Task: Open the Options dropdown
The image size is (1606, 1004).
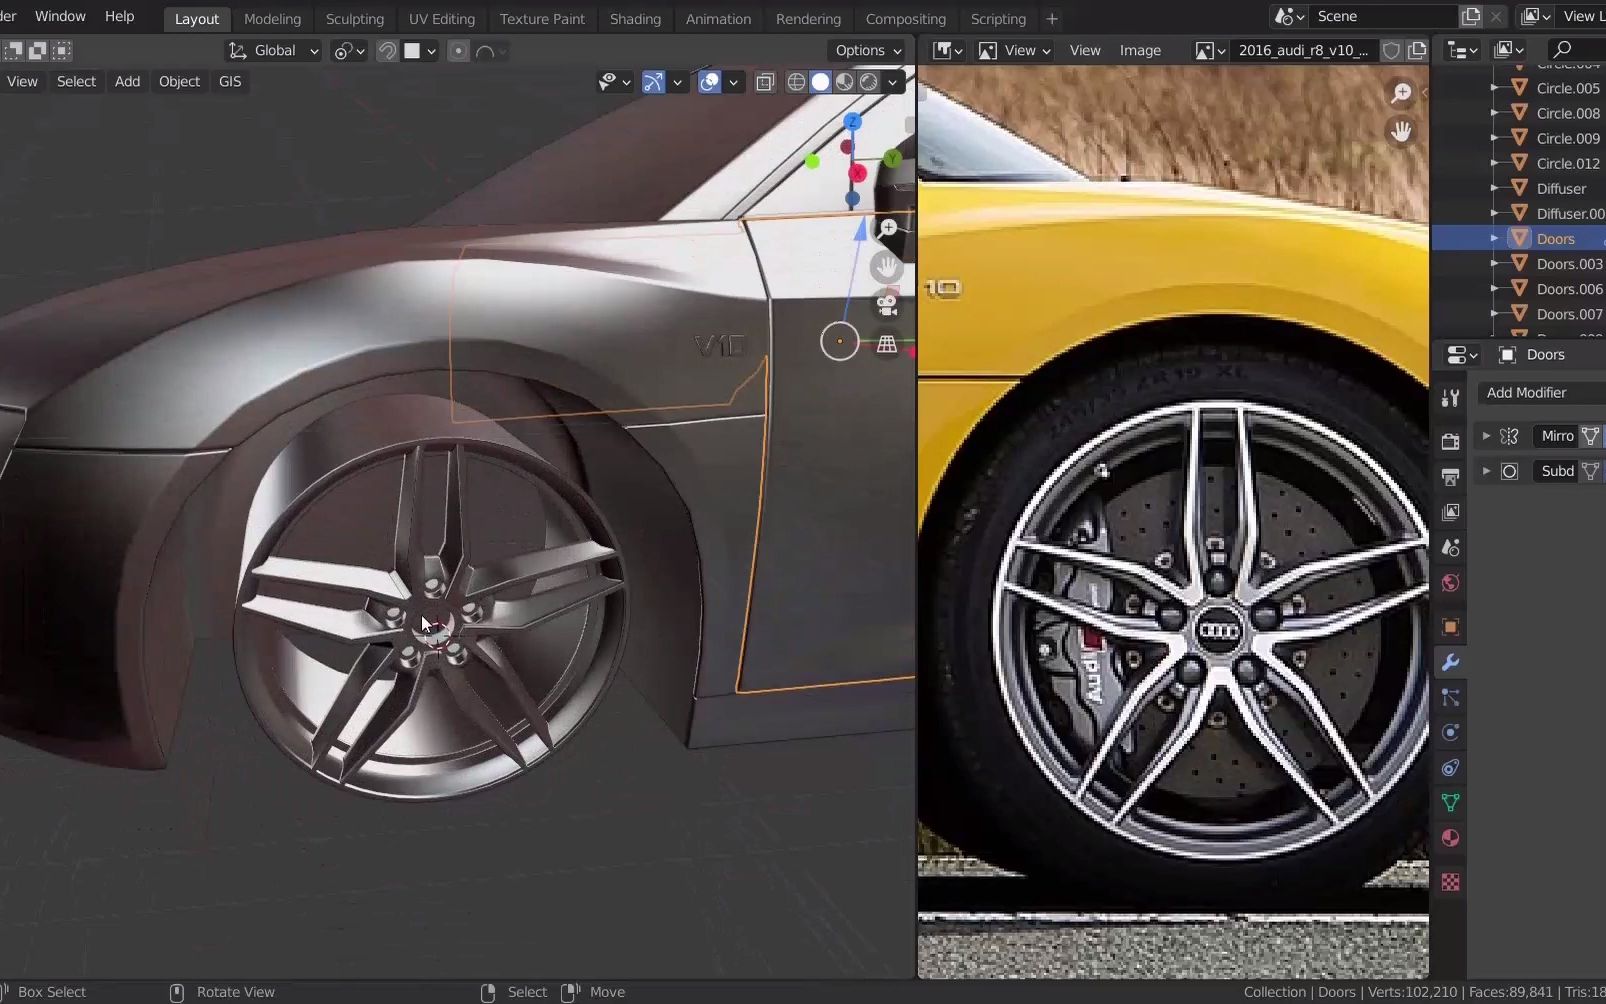Action: coord(868,50)
